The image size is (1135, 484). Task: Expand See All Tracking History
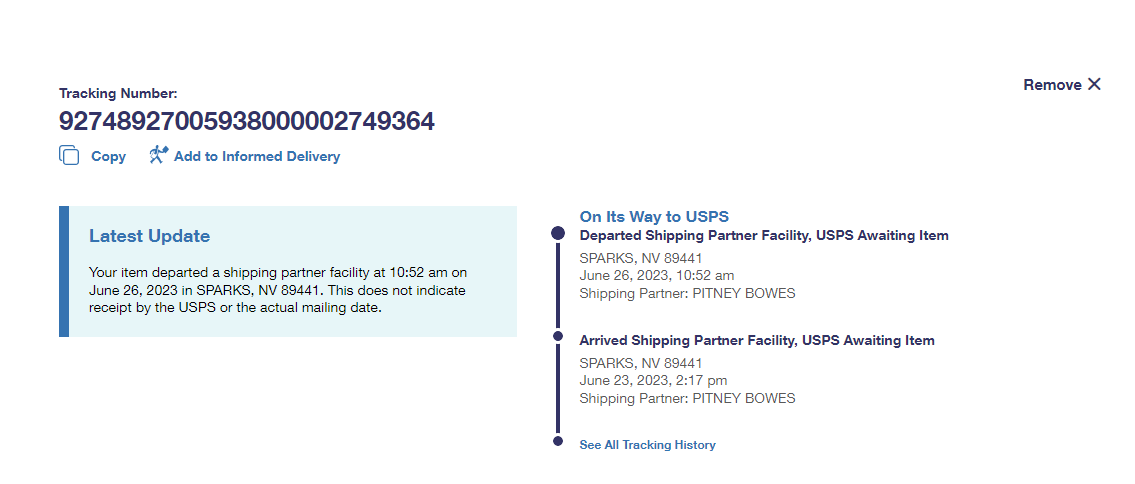point(647,445)
